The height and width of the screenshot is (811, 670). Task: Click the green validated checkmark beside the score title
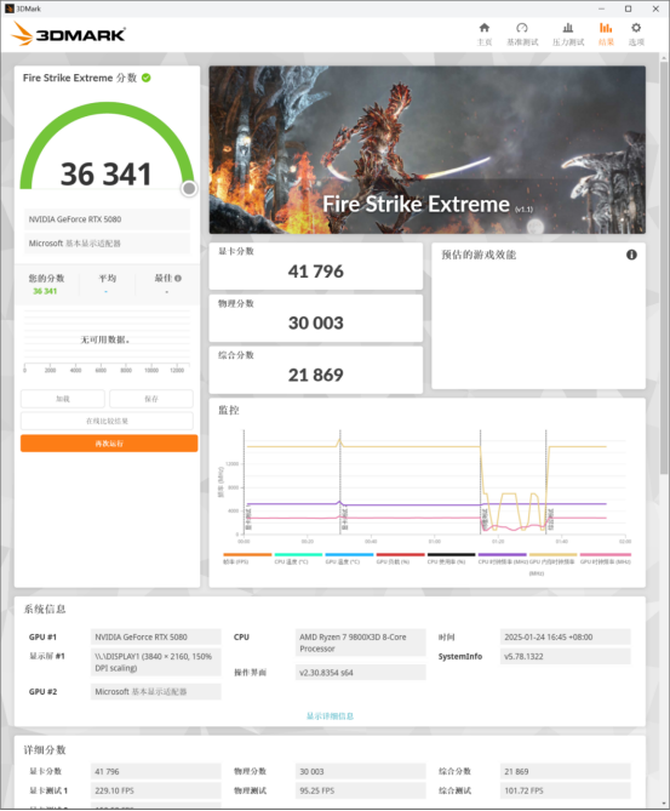tap(146, 78)
